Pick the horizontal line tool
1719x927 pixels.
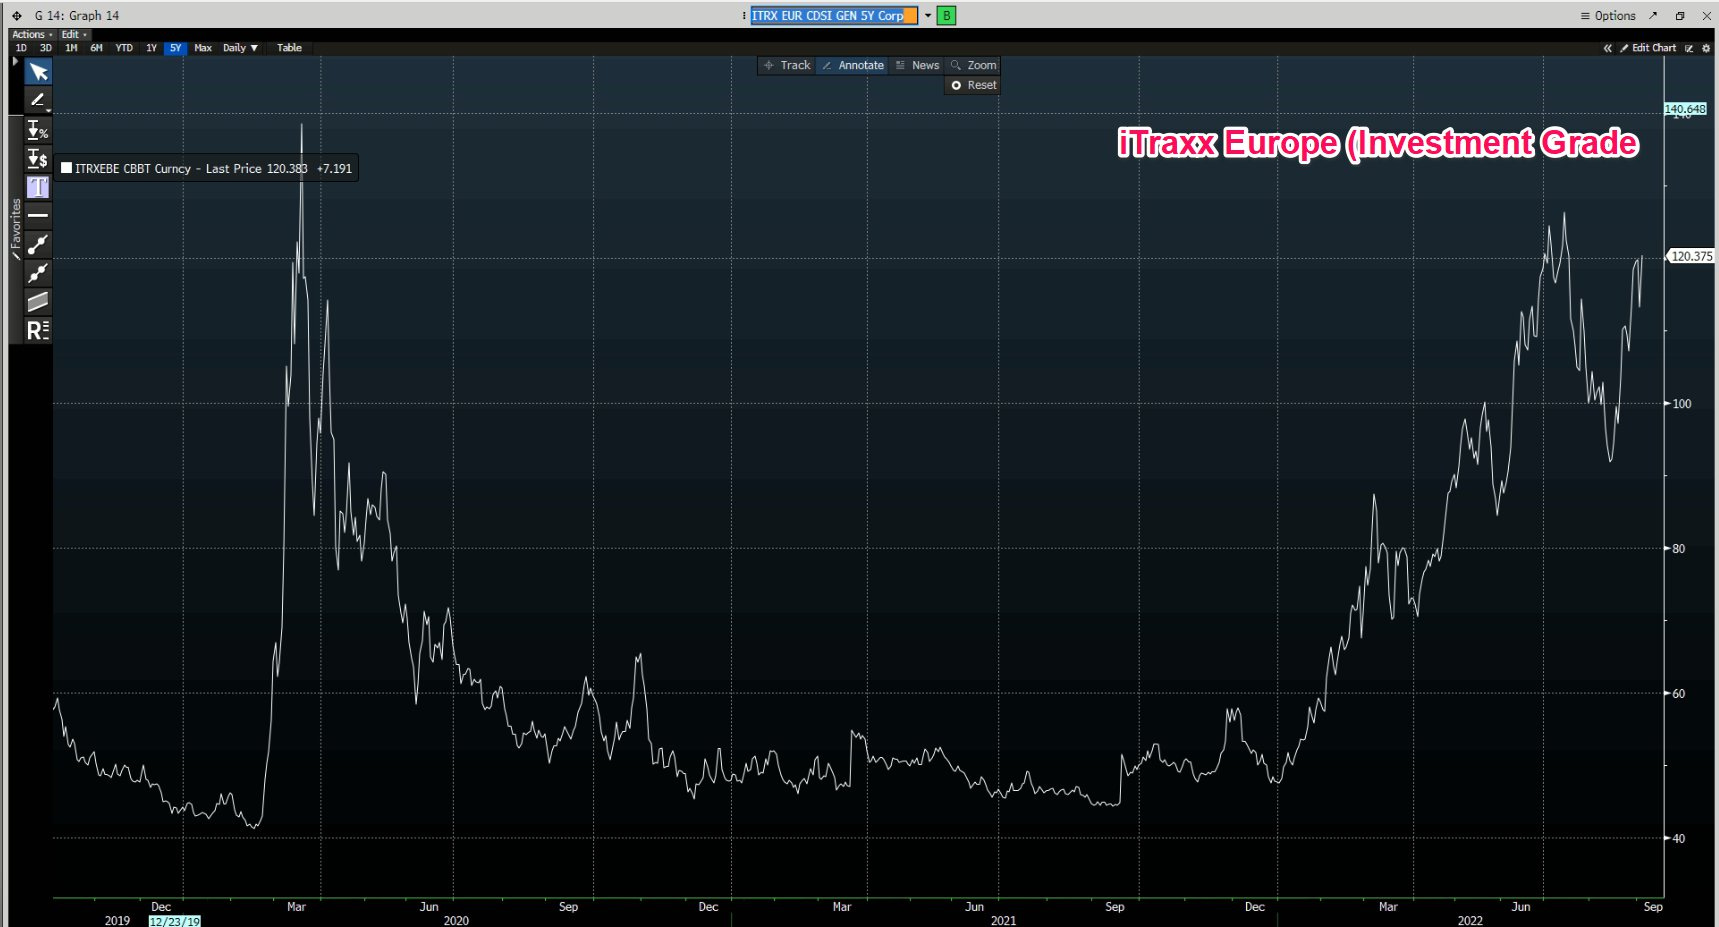[x=38, y=215]
